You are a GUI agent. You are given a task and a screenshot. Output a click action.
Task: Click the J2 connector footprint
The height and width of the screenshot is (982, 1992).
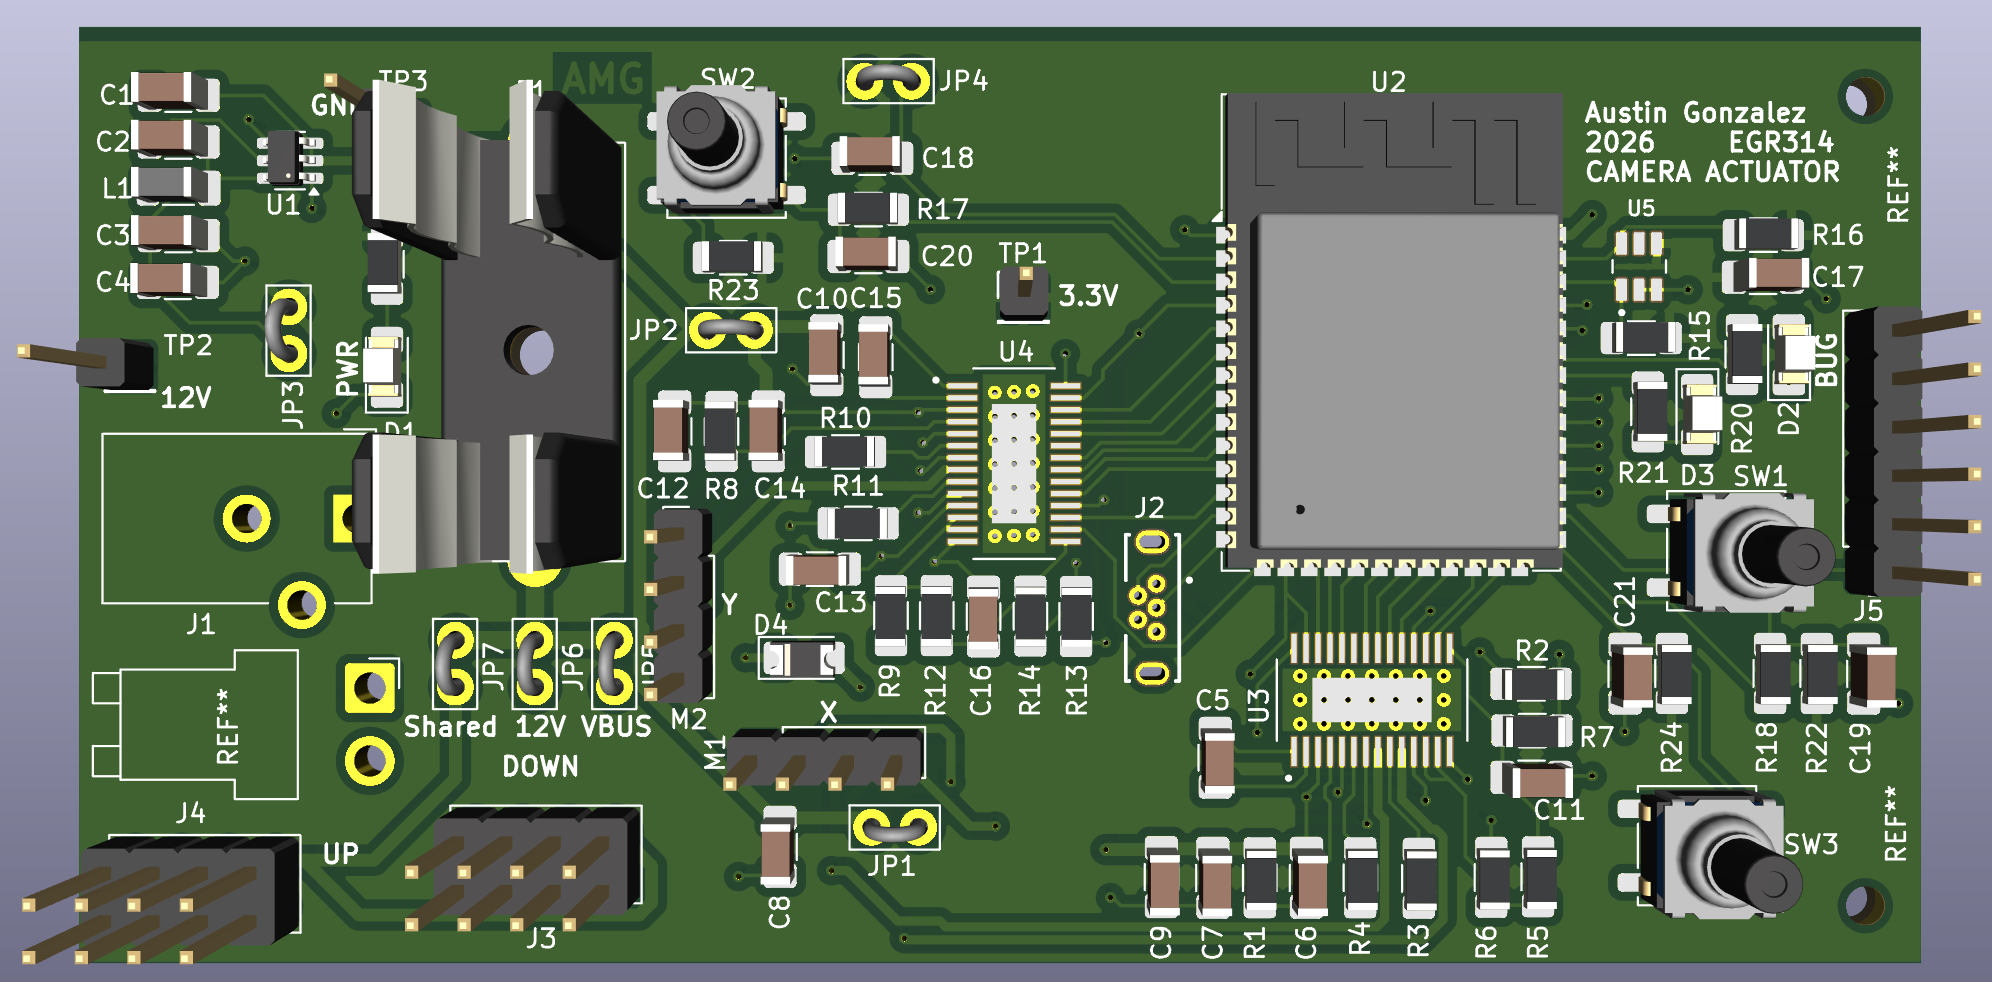(x=1152, y=609)
